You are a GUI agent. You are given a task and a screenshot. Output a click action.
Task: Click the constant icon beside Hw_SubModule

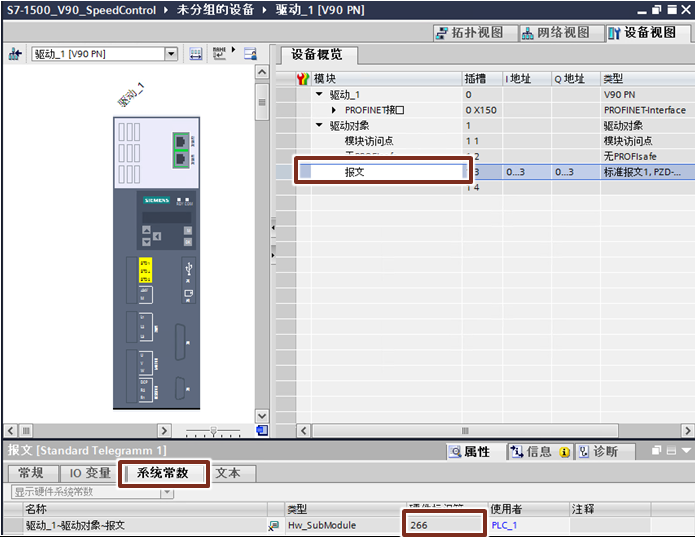click(x=274, y=526)
